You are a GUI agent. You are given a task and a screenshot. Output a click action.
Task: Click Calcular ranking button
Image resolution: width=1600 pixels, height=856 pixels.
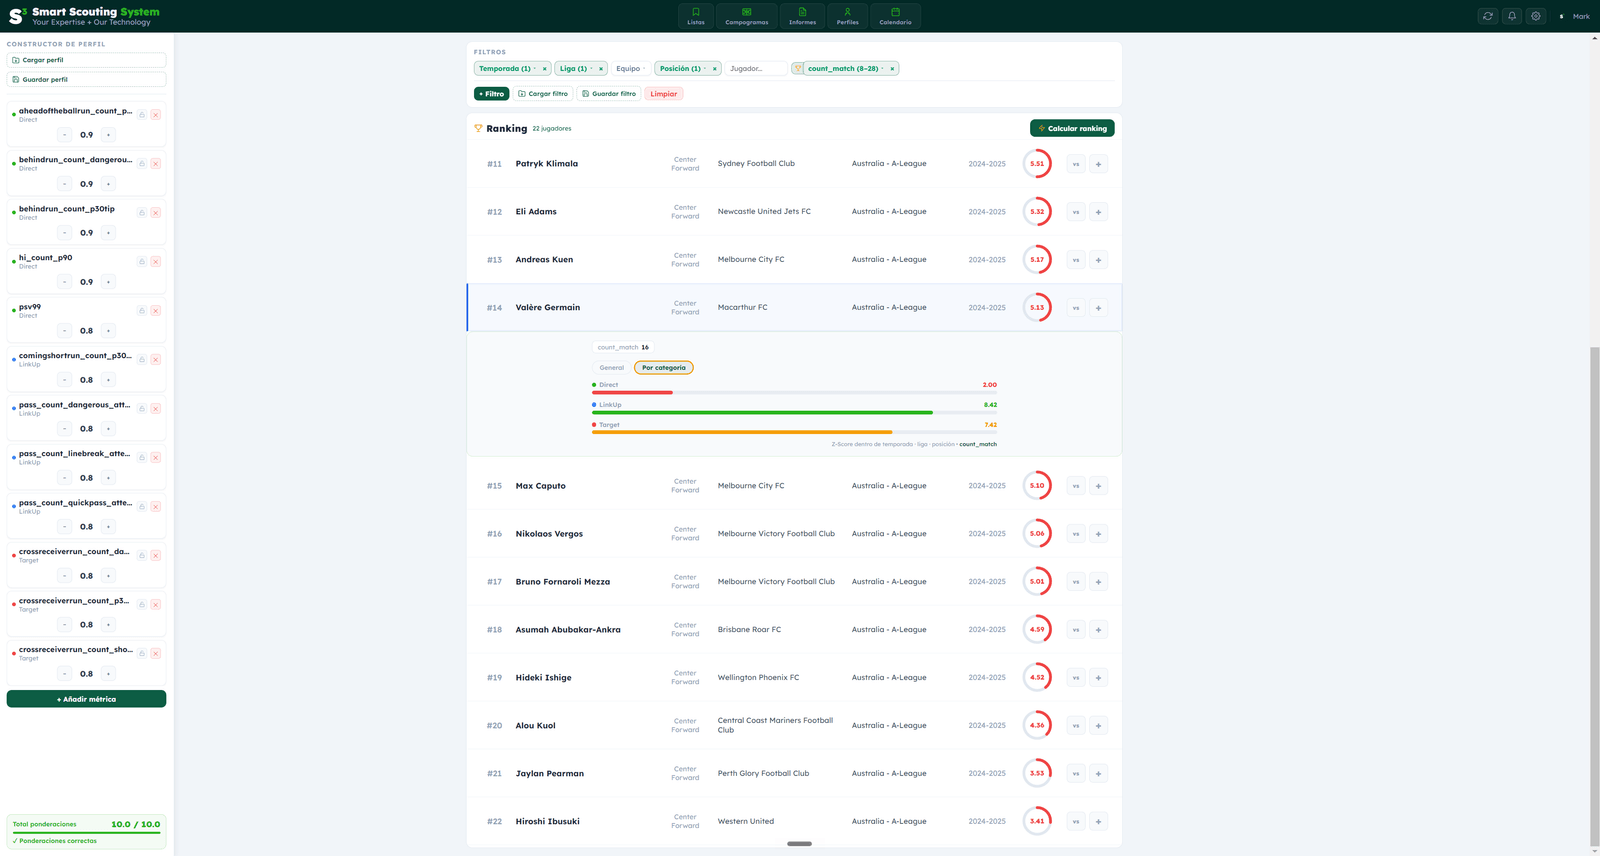[1072, 128]
